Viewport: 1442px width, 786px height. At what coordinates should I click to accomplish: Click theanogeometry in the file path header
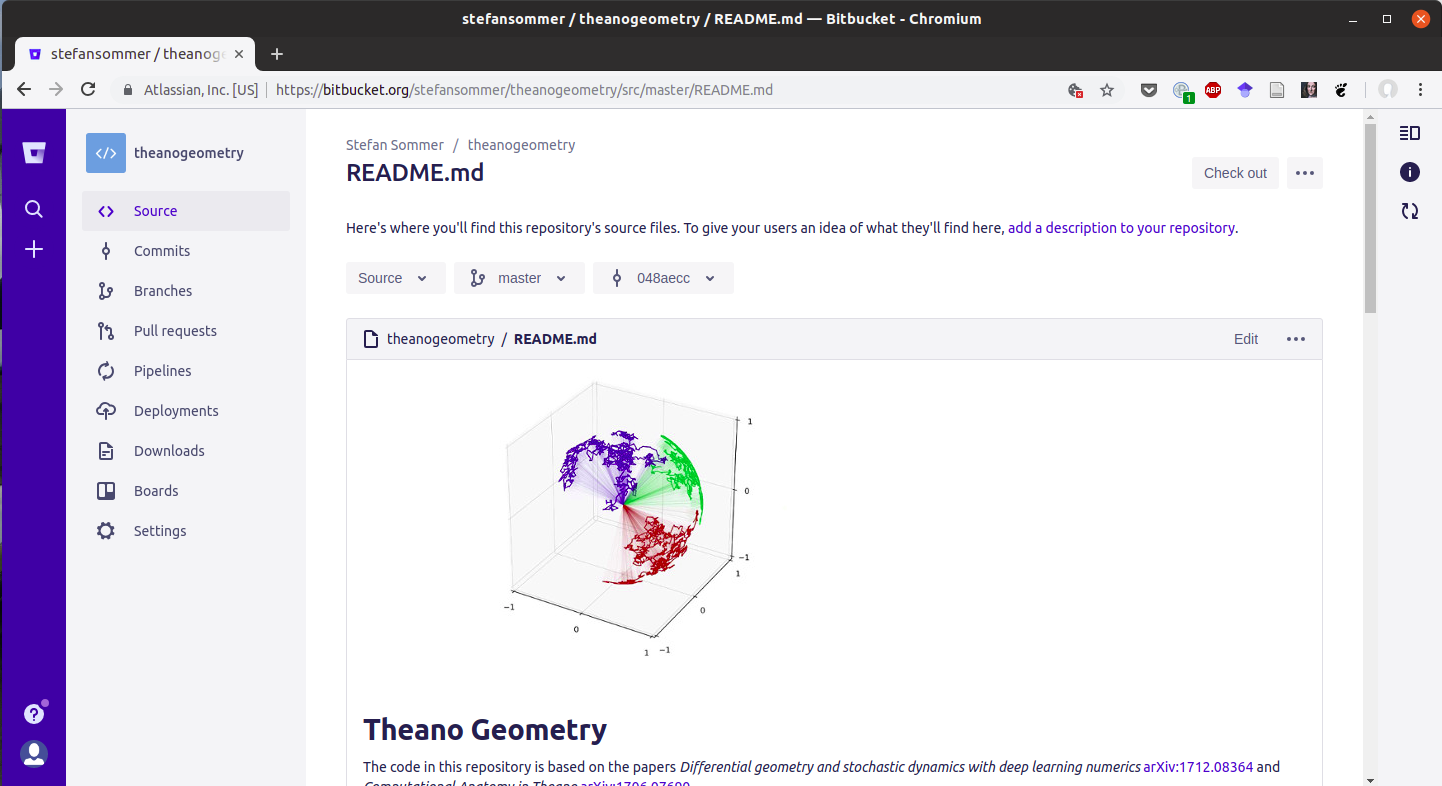441,339
